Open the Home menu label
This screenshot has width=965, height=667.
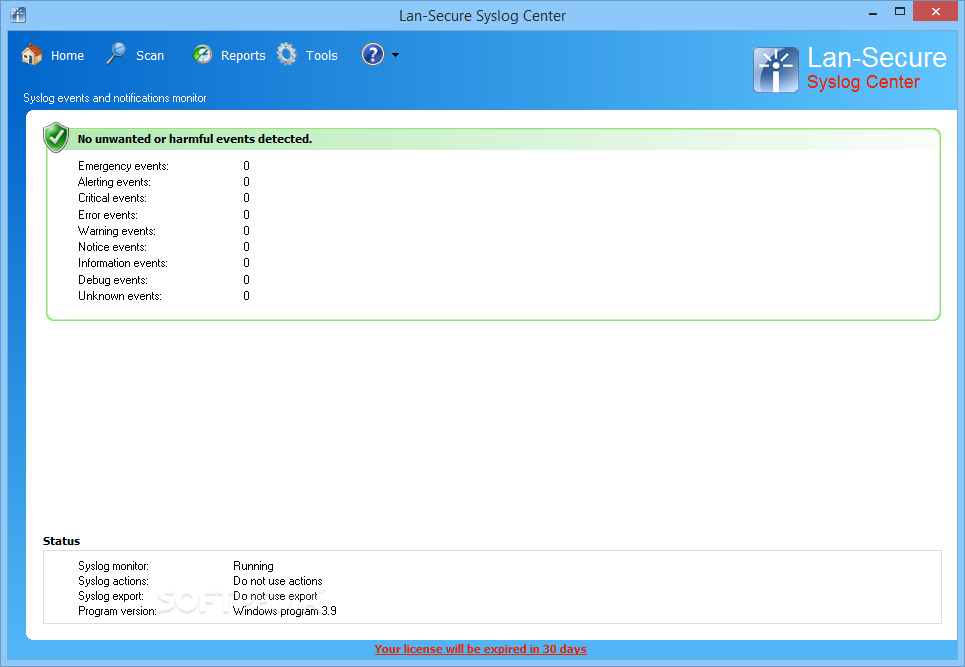(x=67, y=55)
